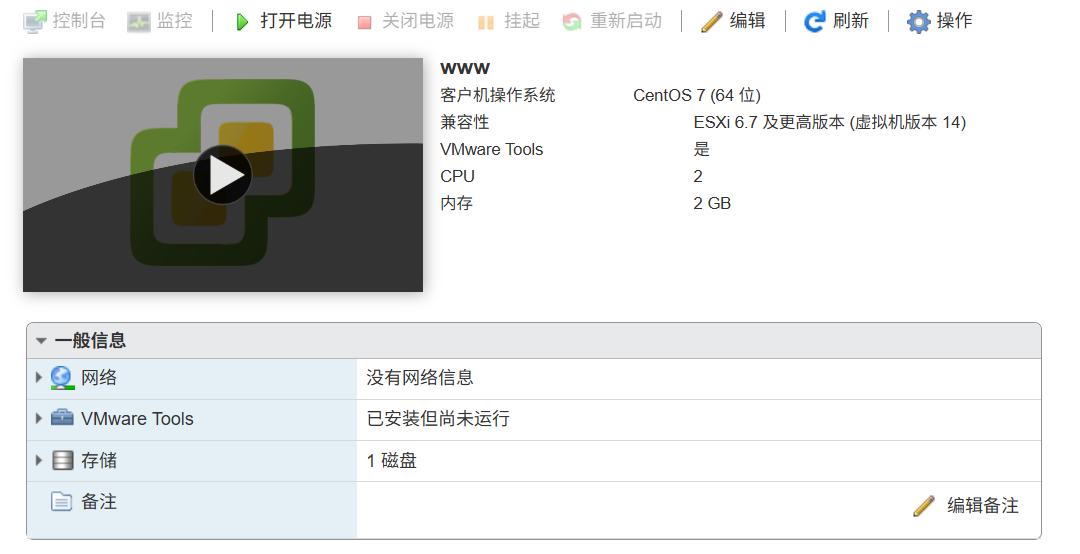Click the disk icon in the 存储 row
Image resolution: width=1080 pixels, height=554 pixels.
[x=63, y=460]
